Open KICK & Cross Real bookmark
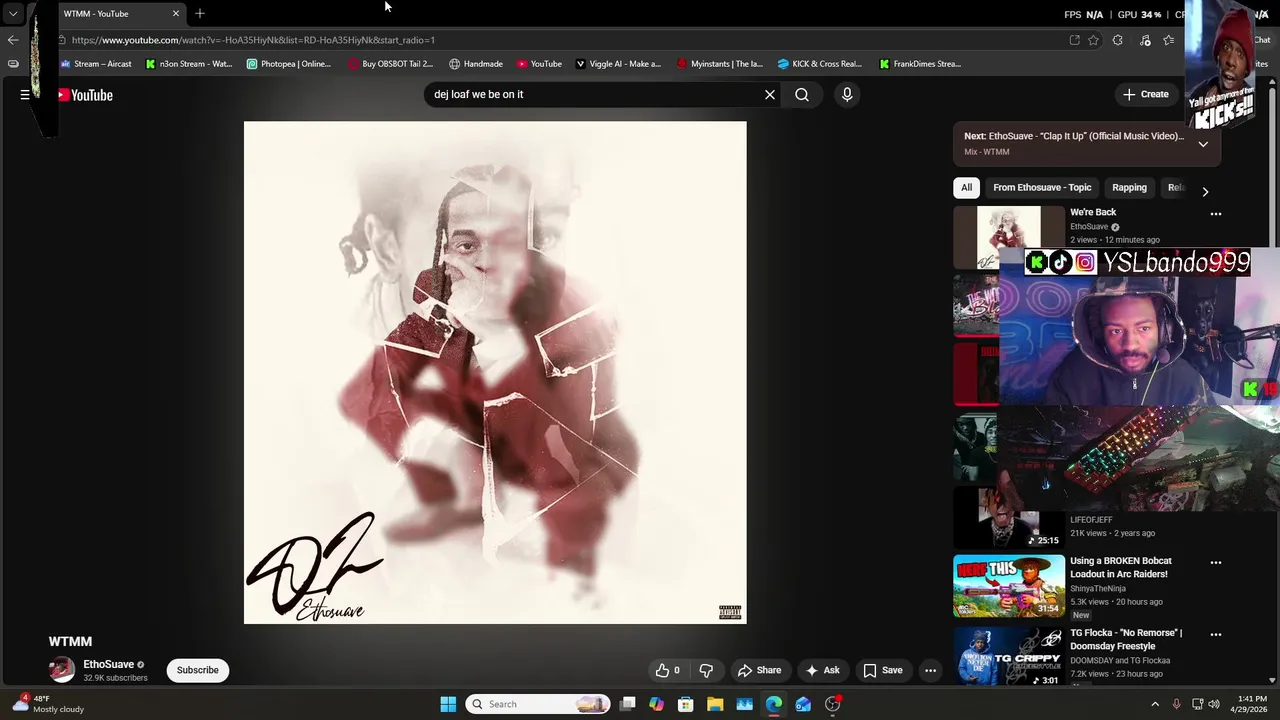1280x720 pixels. coord(820,64)
